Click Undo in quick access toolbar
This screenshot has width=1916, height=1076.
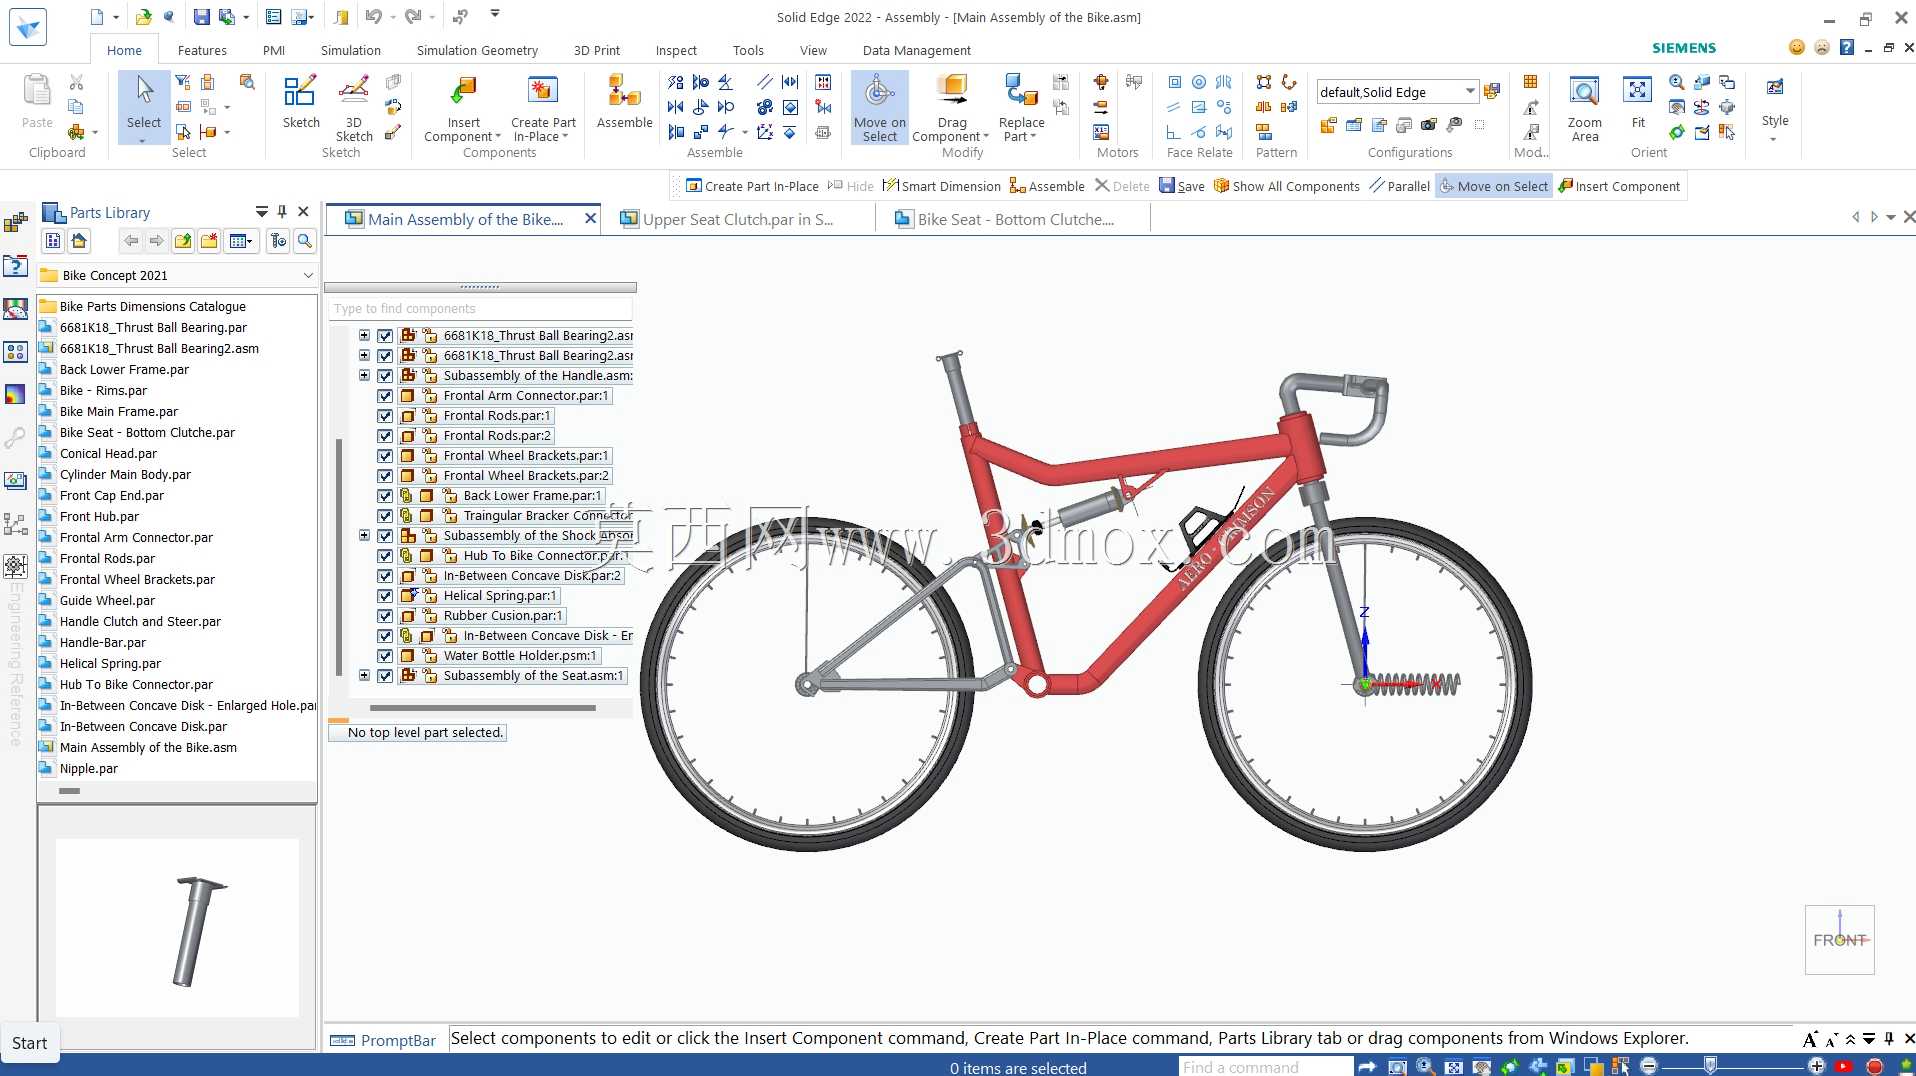[x=373, y=17]
